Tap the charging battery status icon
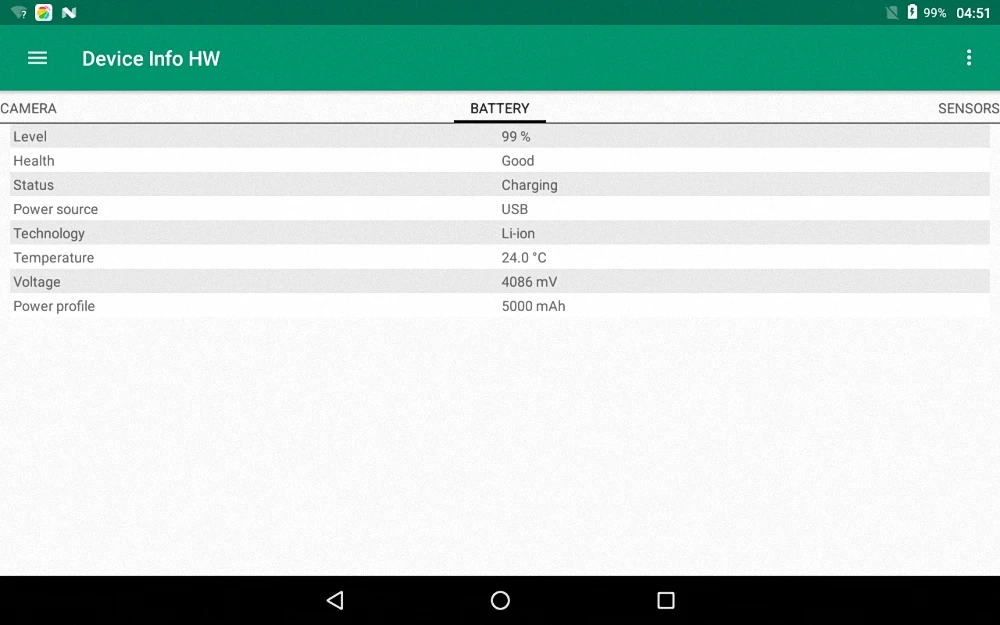1000x625 pixels. (x=912, y=12)
